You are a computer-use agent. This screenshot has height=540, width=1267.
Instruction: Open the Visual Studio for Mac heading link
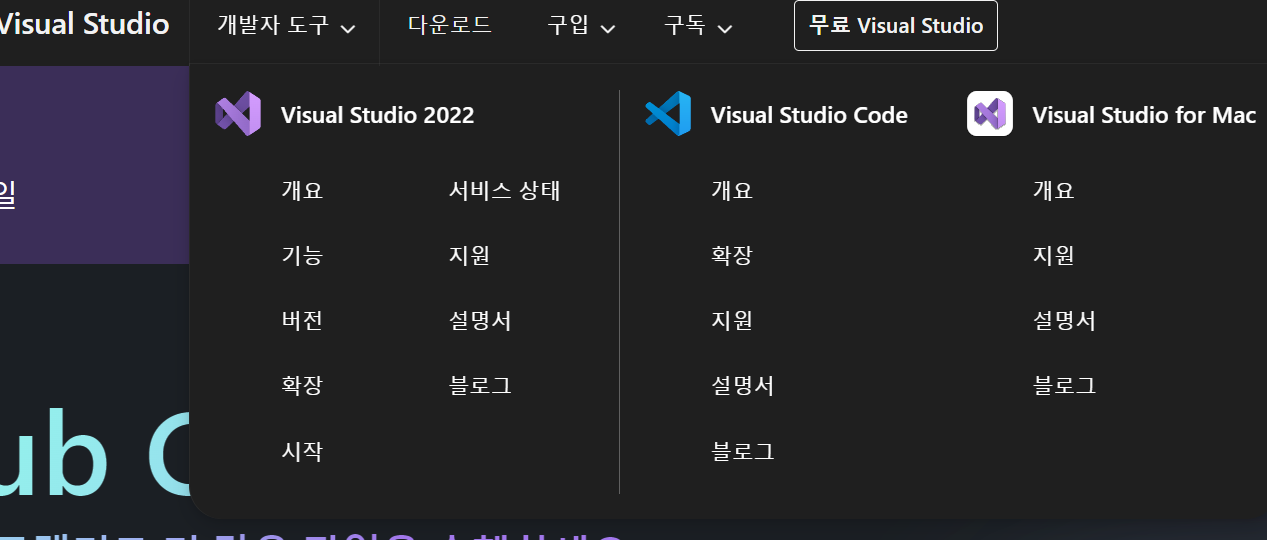[1144, 115]
